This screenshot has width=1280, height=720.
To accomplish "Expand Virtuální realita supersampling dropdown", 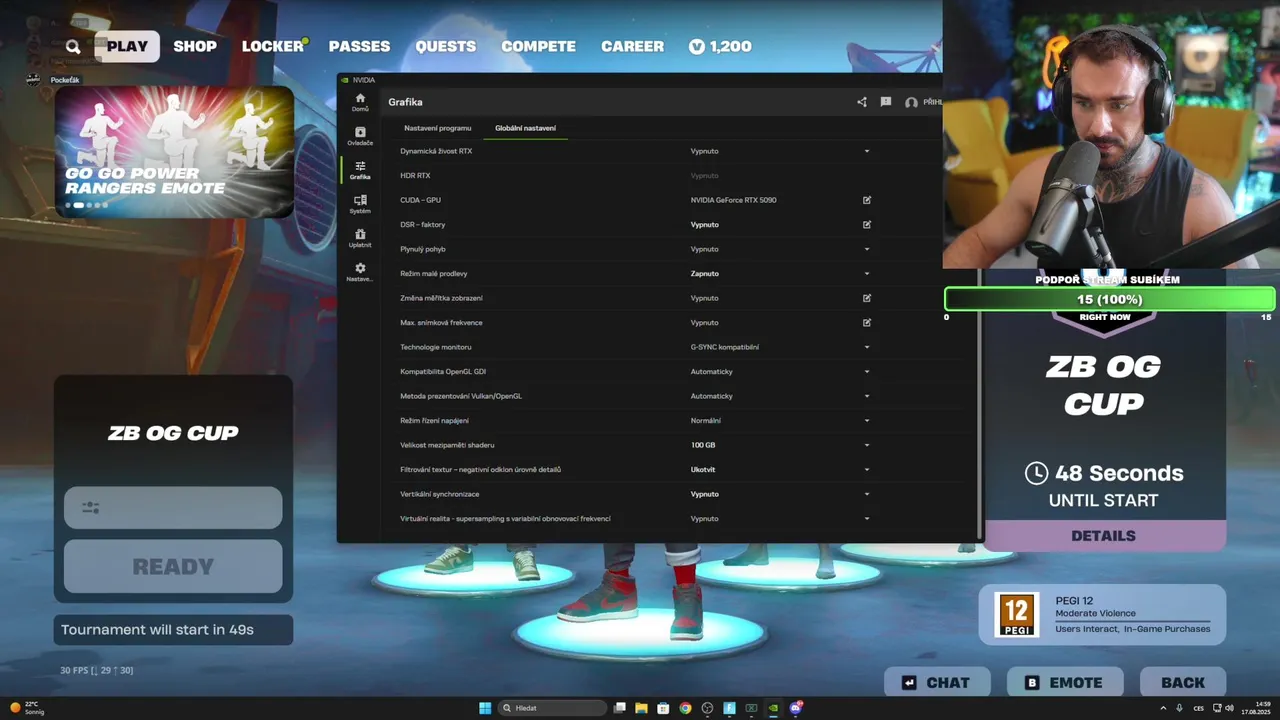I will 867,518.
